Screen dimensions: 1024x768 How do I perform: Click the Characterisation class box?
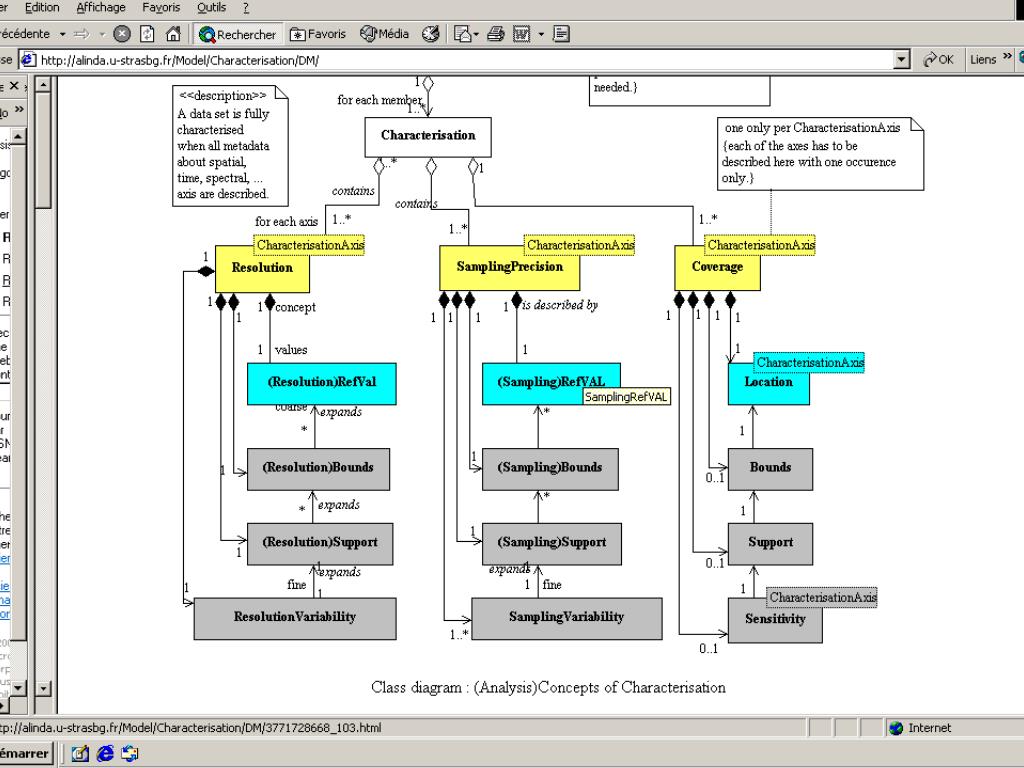click(428, 135)
